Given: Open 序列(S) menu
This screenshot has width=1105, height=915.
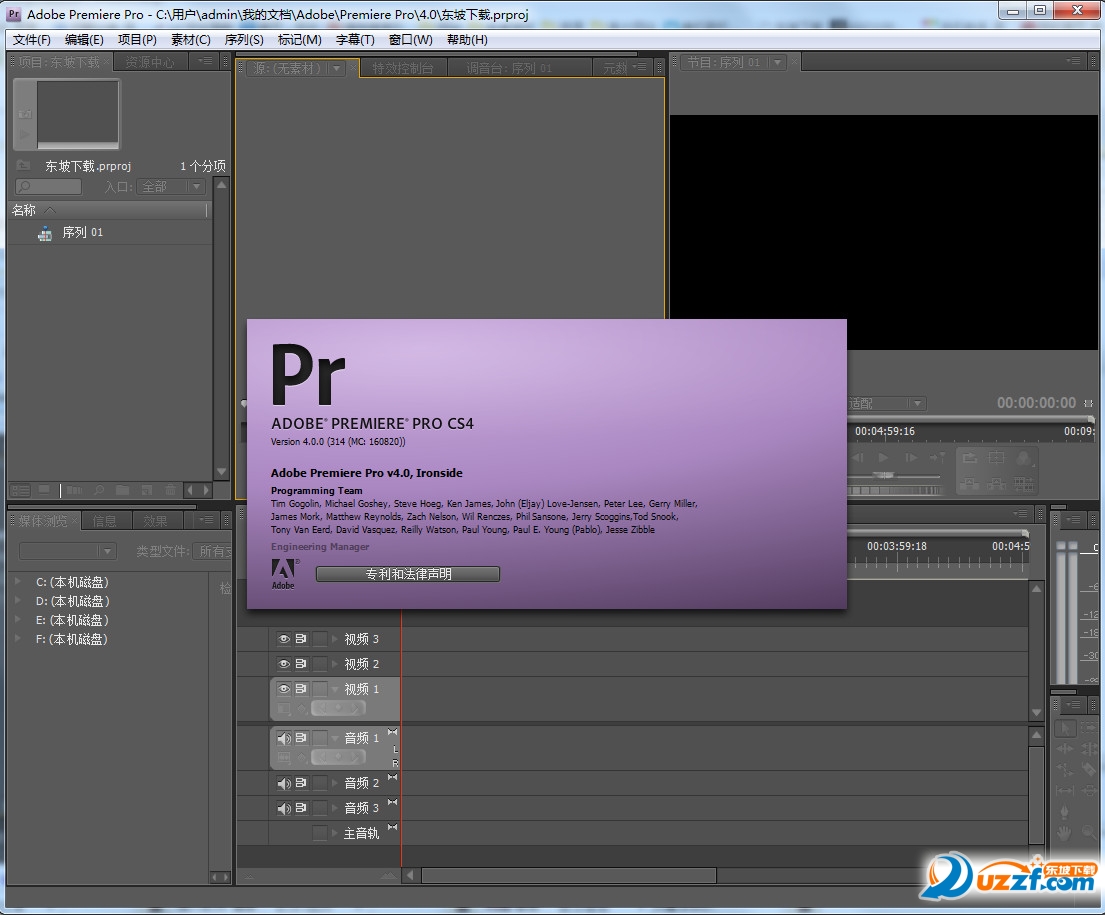Looking at the screenshot, I should pos(244,39).
